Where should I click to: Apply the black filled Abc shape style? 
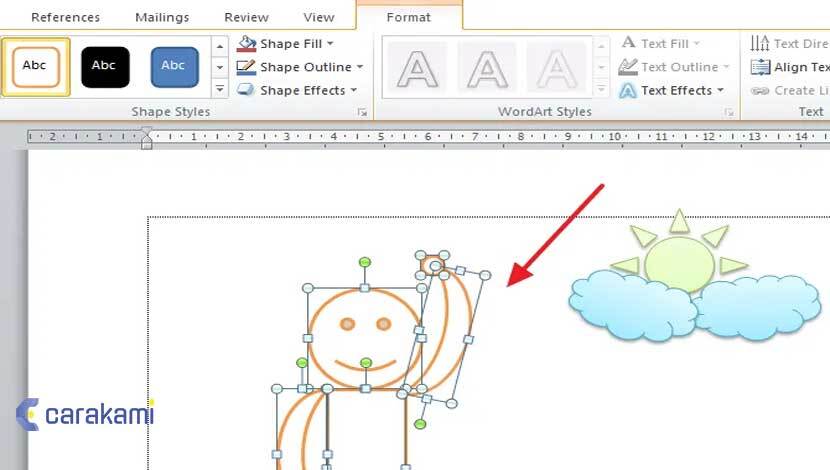[105, 67]
